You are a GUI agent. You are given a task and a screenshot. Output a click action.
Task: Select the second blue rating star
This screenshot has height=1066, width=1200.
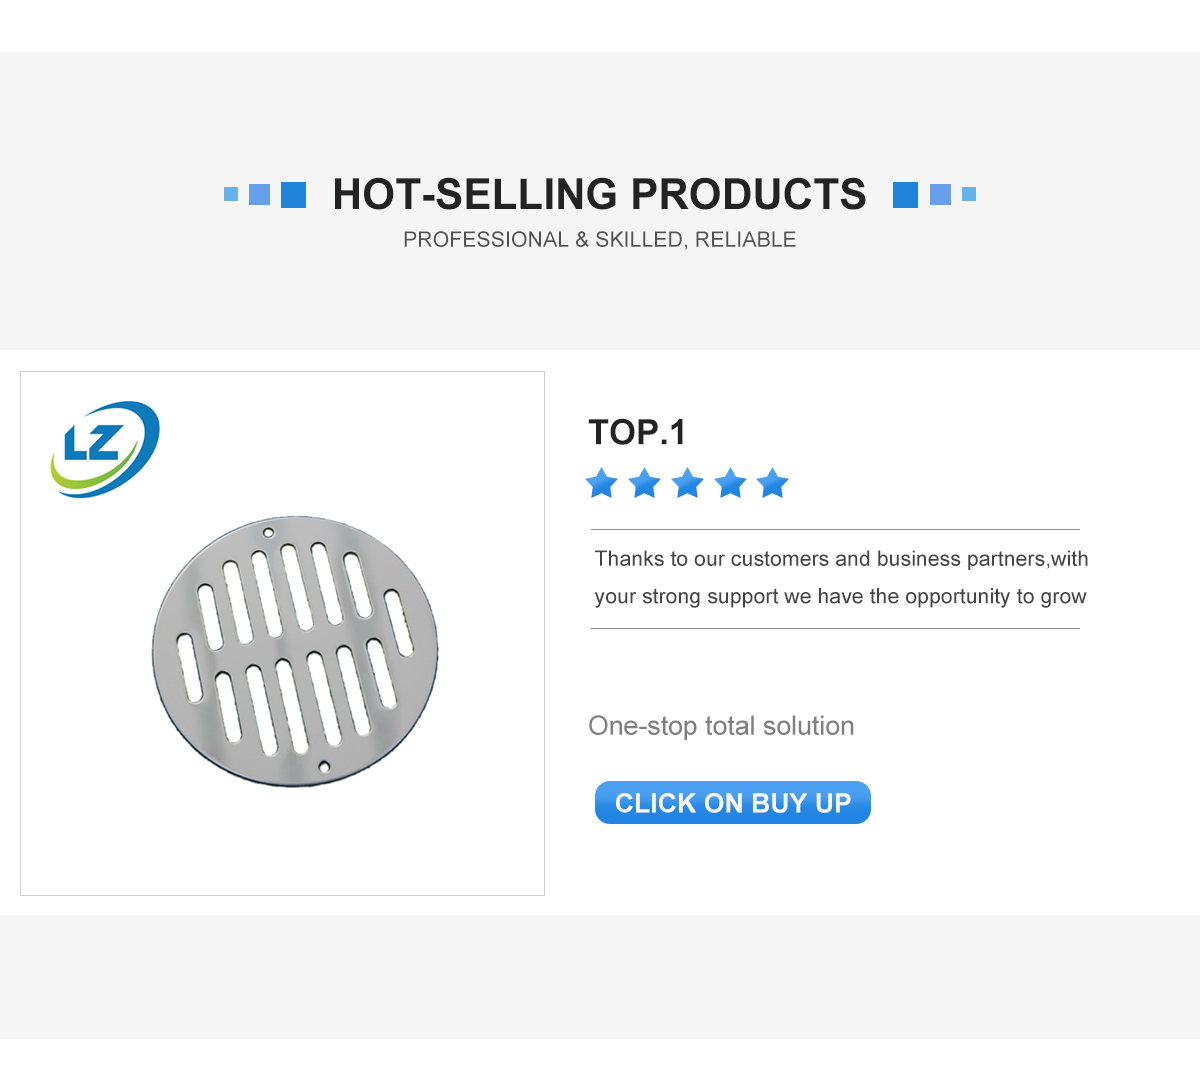(645, 484)
